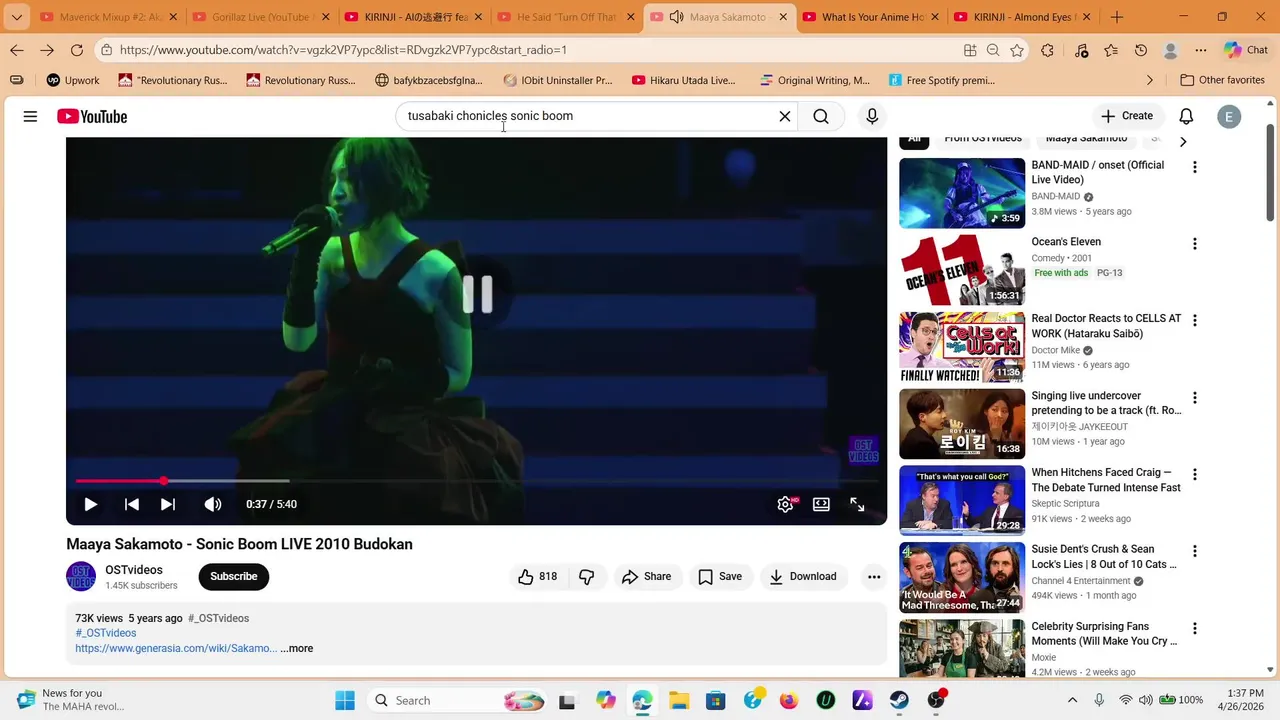Mute the video player volume
Screen dimensions: 1280x720
213,504
